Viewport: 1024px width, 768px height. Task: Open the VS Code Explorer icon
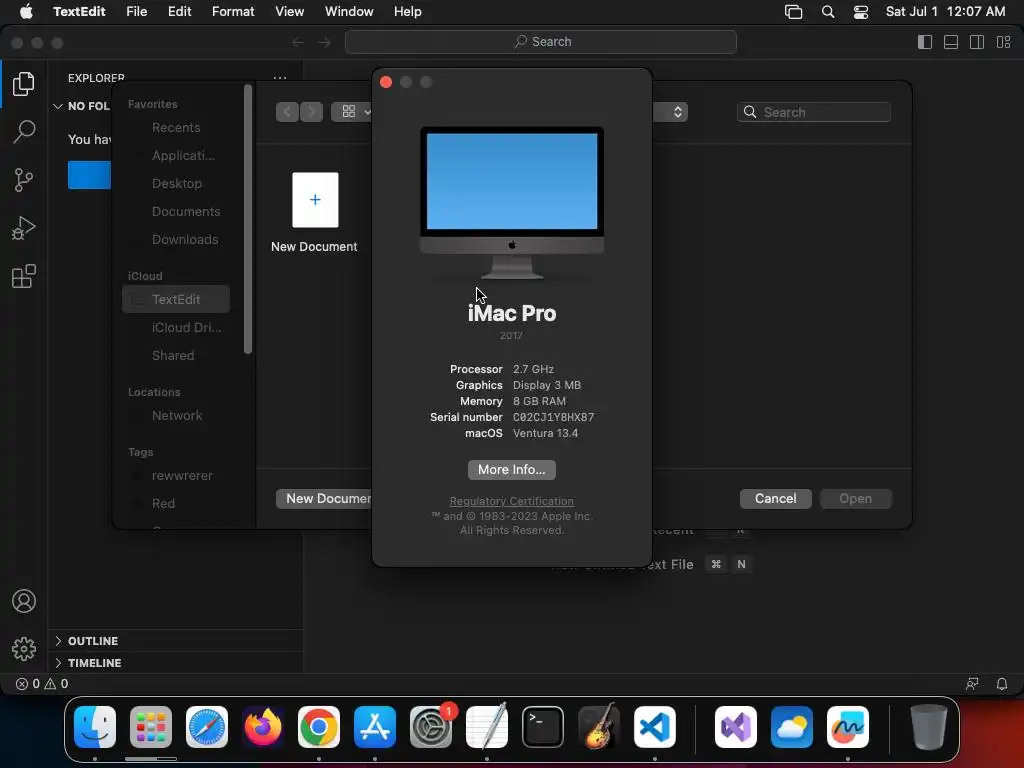point(24,84)
